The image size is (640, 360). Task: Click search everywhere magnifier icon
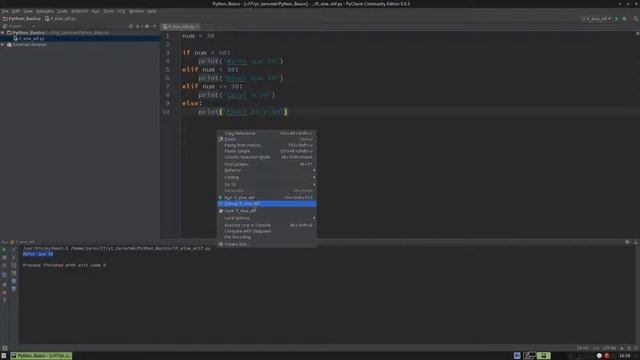pyautogui.click(x=636, y=19)
